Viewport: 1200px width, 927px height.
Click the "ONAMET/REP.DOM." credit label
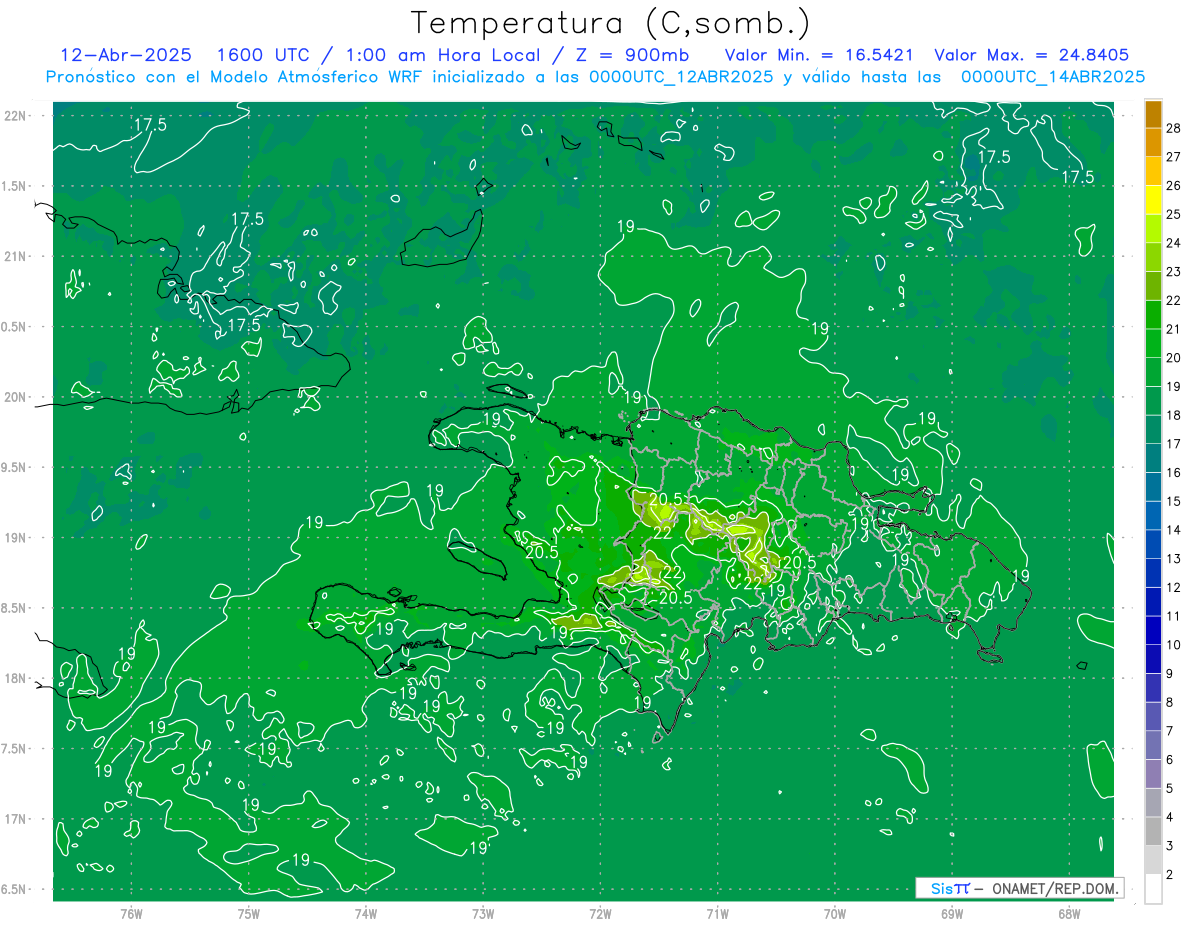click(1056, 888)
